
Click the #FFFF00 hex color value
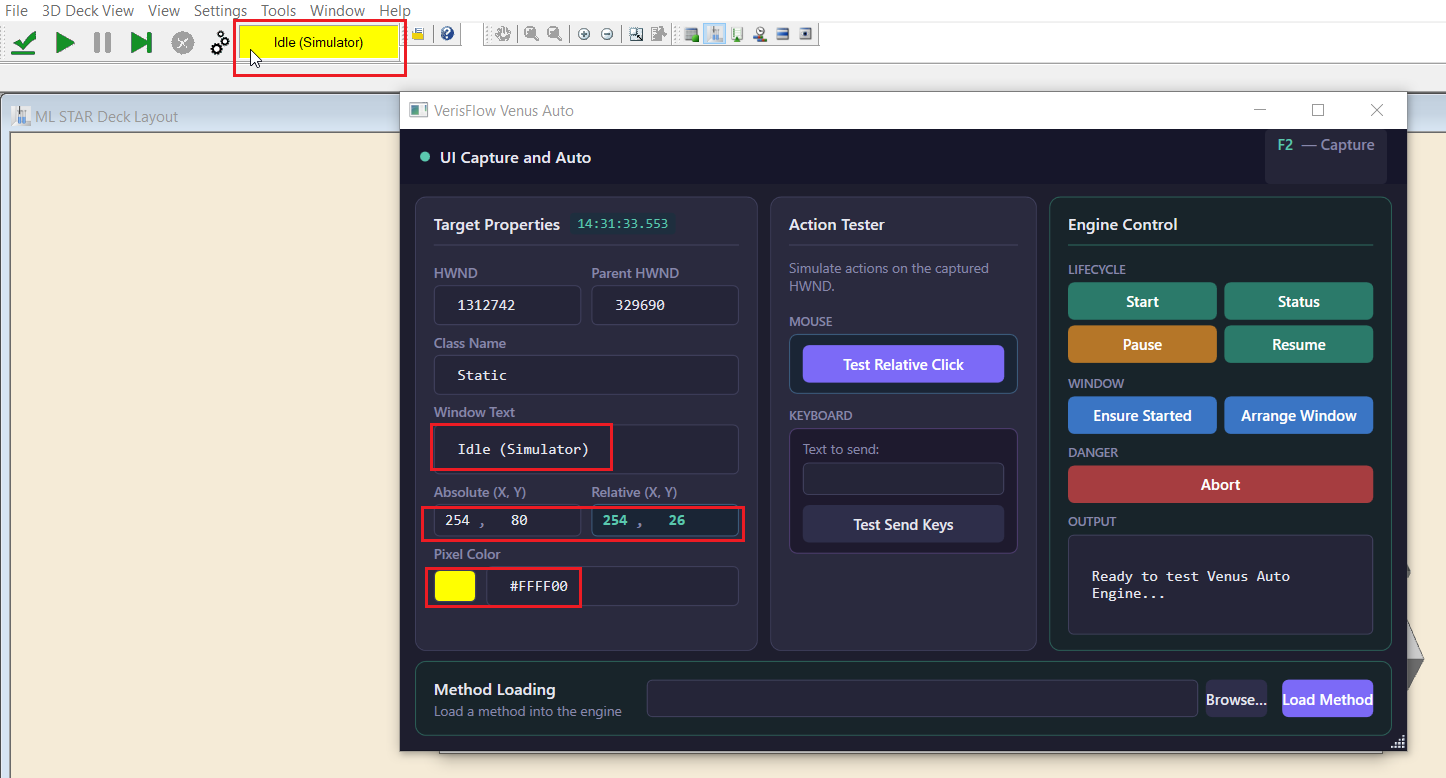538,586
